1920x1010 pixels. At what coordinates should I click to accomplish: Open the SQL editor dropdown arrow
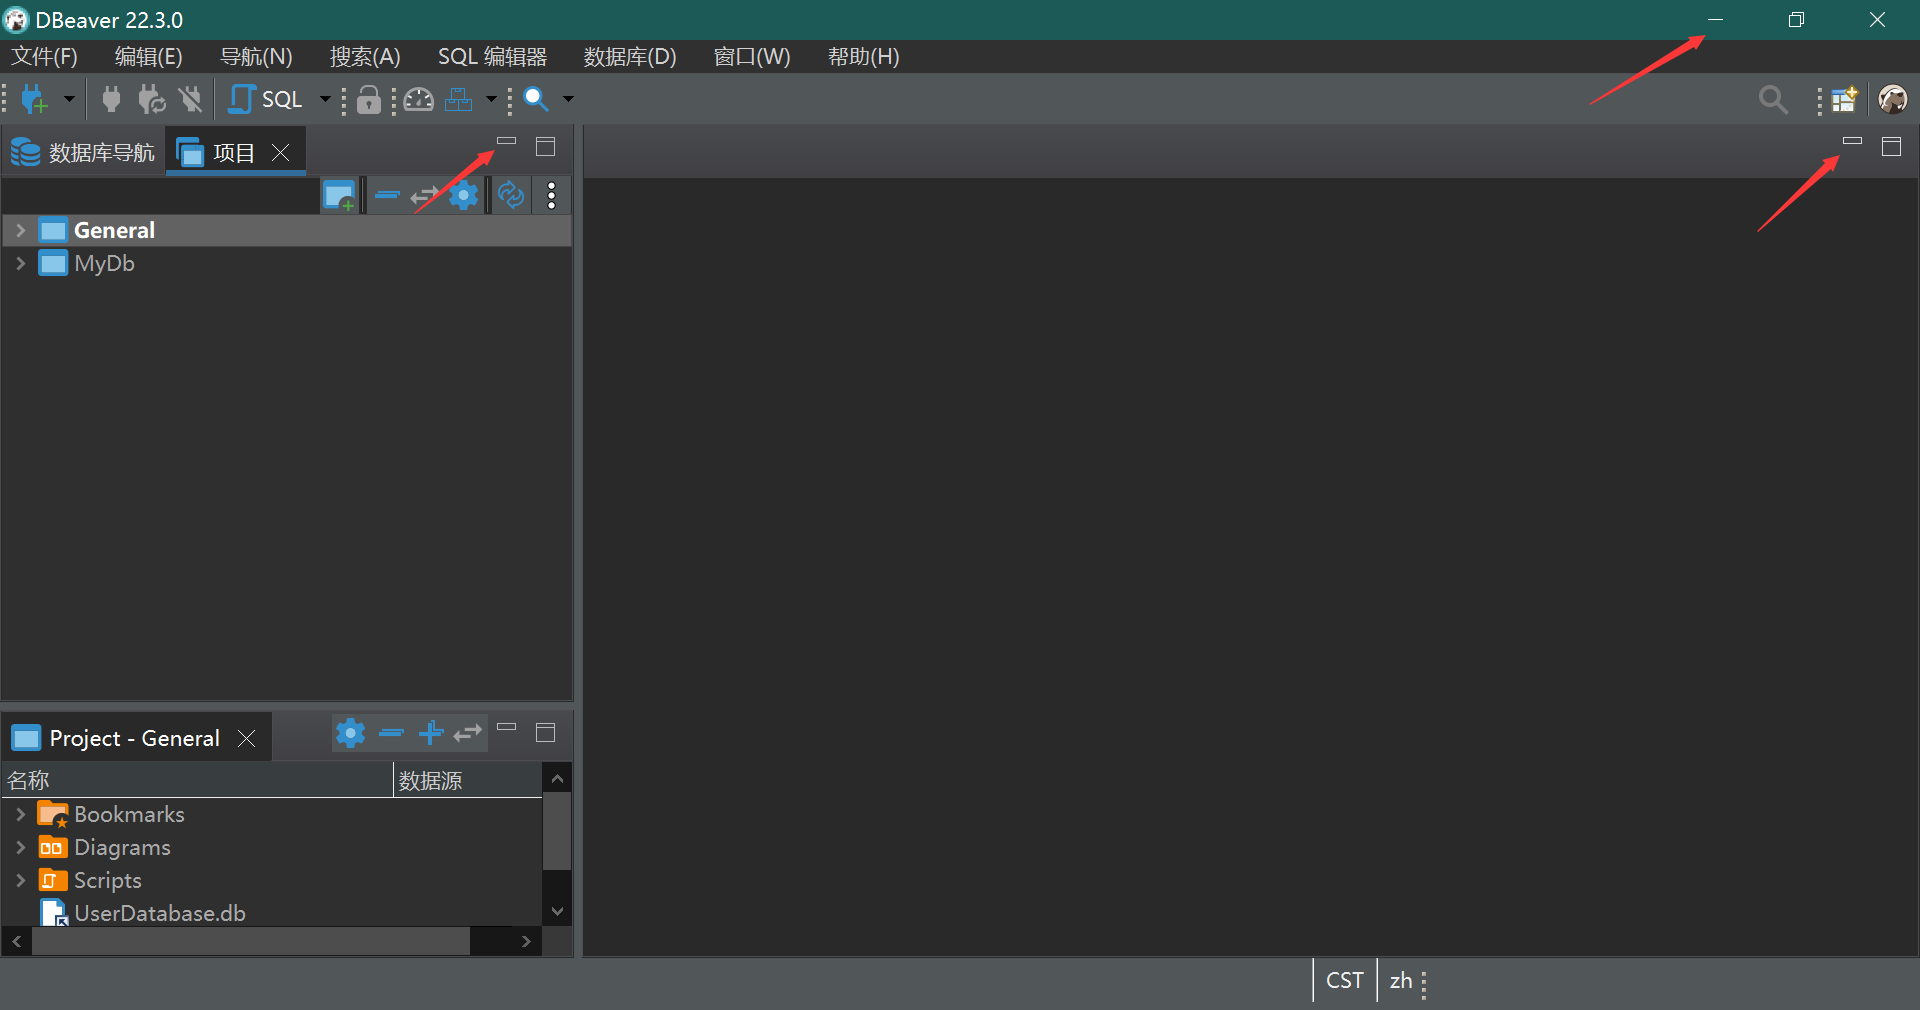[x=324, y=99]
